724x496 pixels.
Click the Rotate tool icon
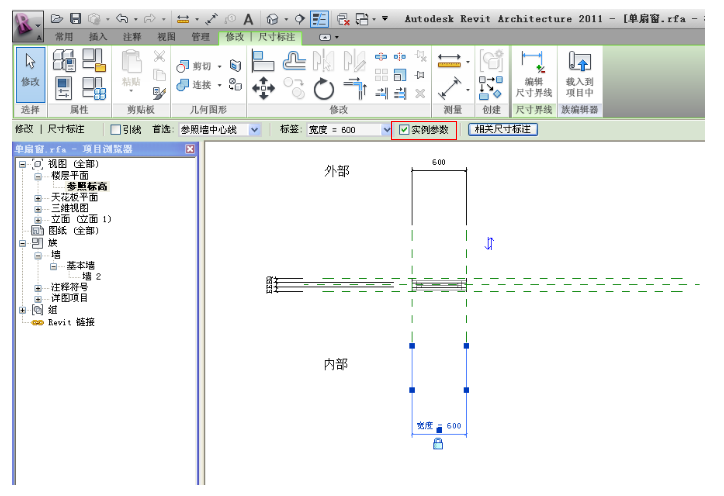click(323, 89)
